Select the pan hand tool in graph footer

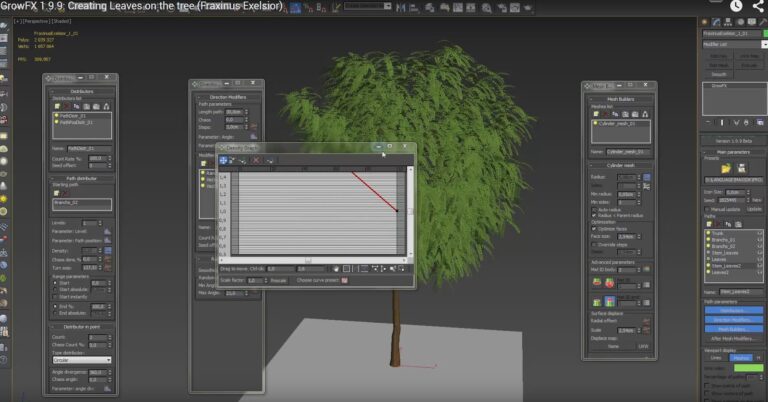(336, 269)
